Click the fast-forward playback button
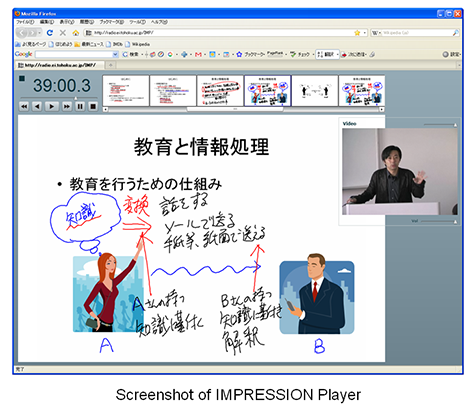 67,107
